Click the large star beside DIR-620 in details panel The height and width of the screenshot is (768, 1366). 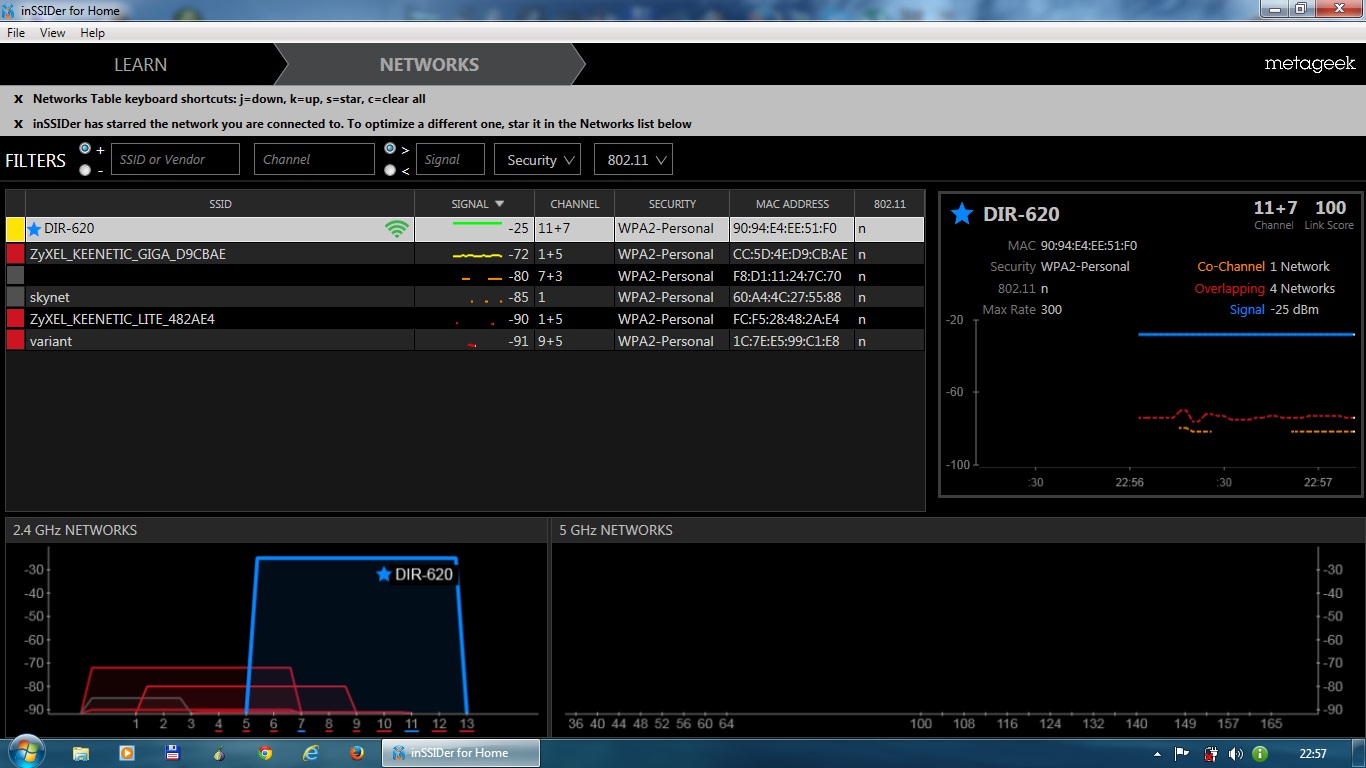[962, 213]
